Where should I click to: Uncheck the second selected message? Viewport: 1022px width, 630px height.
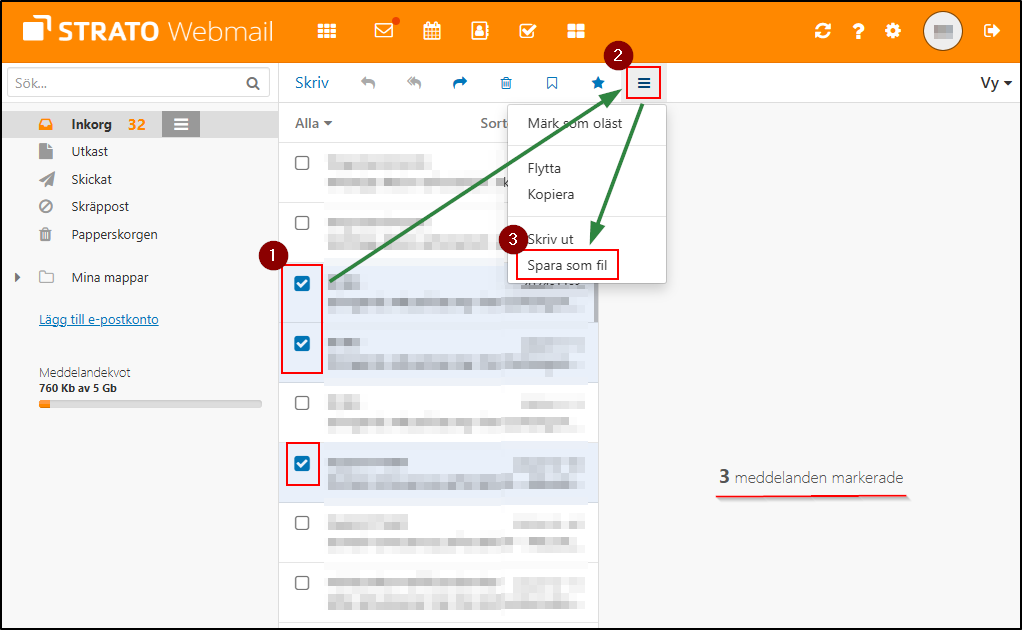(302, 343)
